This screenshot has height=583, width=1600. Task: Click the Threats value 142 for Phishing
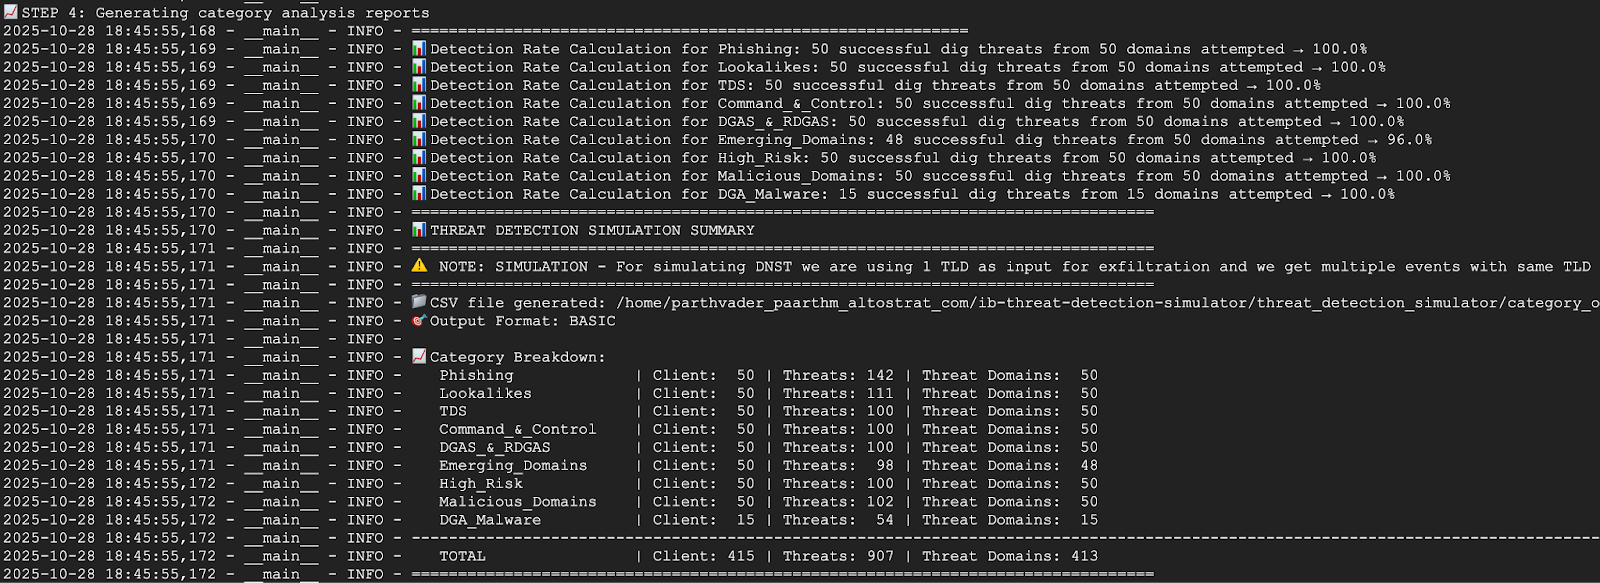click(x=880, y=375)
